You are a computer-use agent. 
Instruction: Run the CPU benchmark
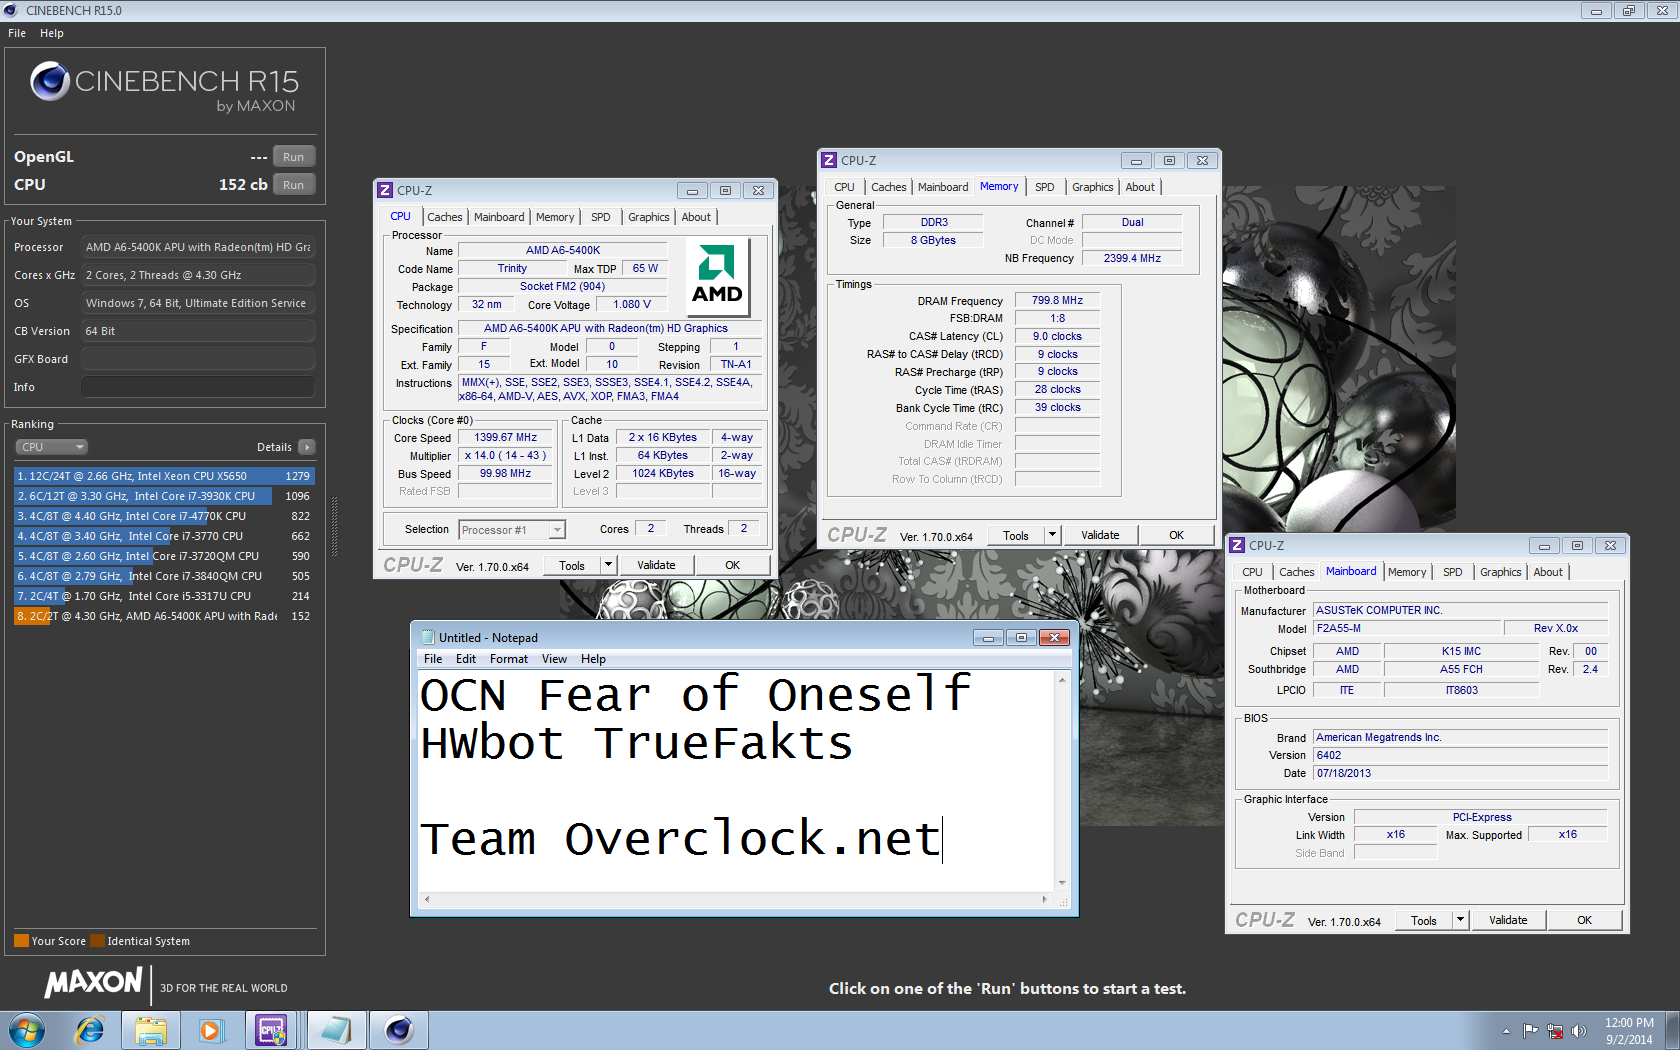tap(293, 185)
